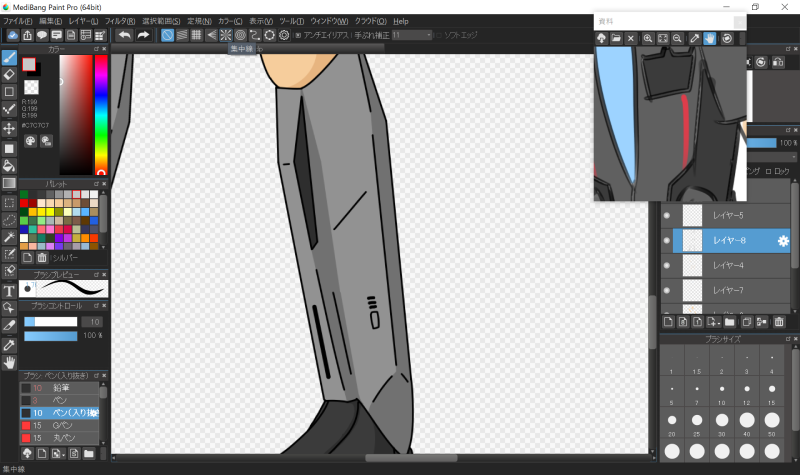
Task: Close the カラー panel
Action: pos(104,49)
